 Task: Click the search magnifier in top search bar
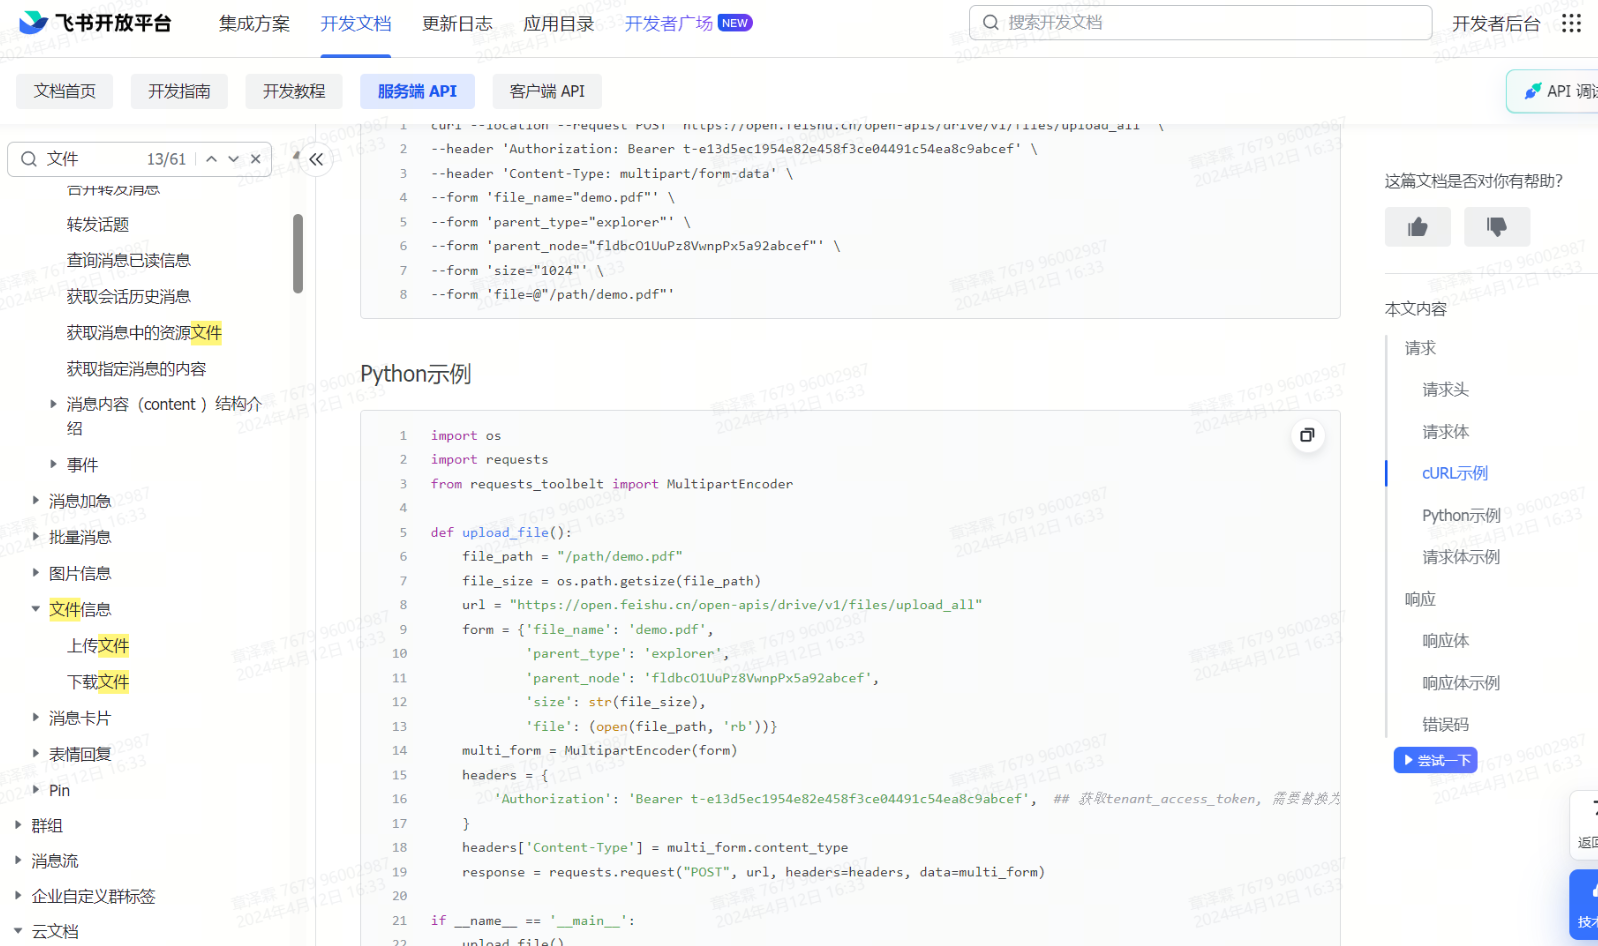pos(991,22)
